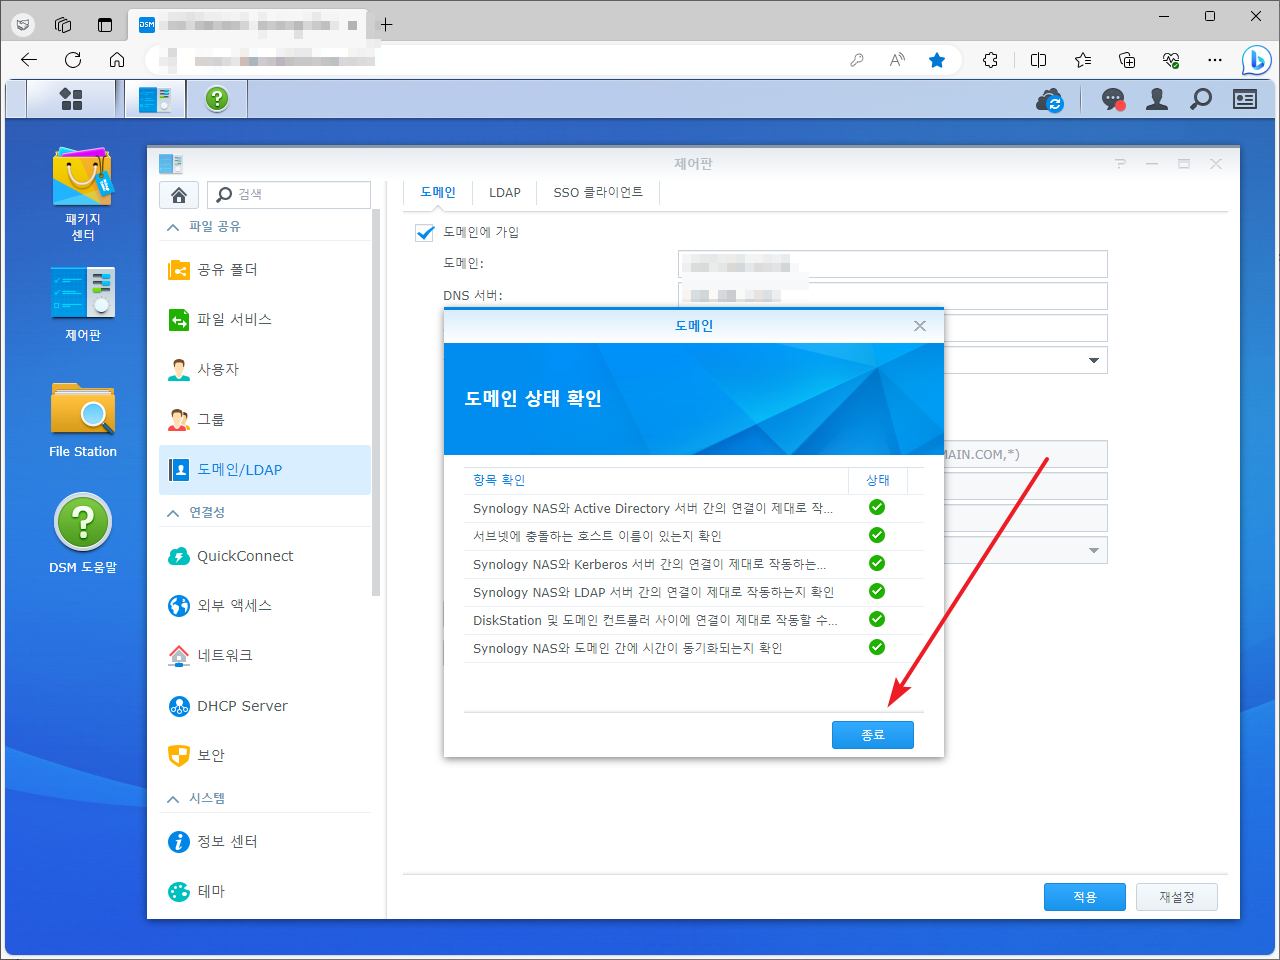Open DSM Help from the taskbar question icon
The height and width of the screenshot is (960, 1280).
tap(217, 99)
